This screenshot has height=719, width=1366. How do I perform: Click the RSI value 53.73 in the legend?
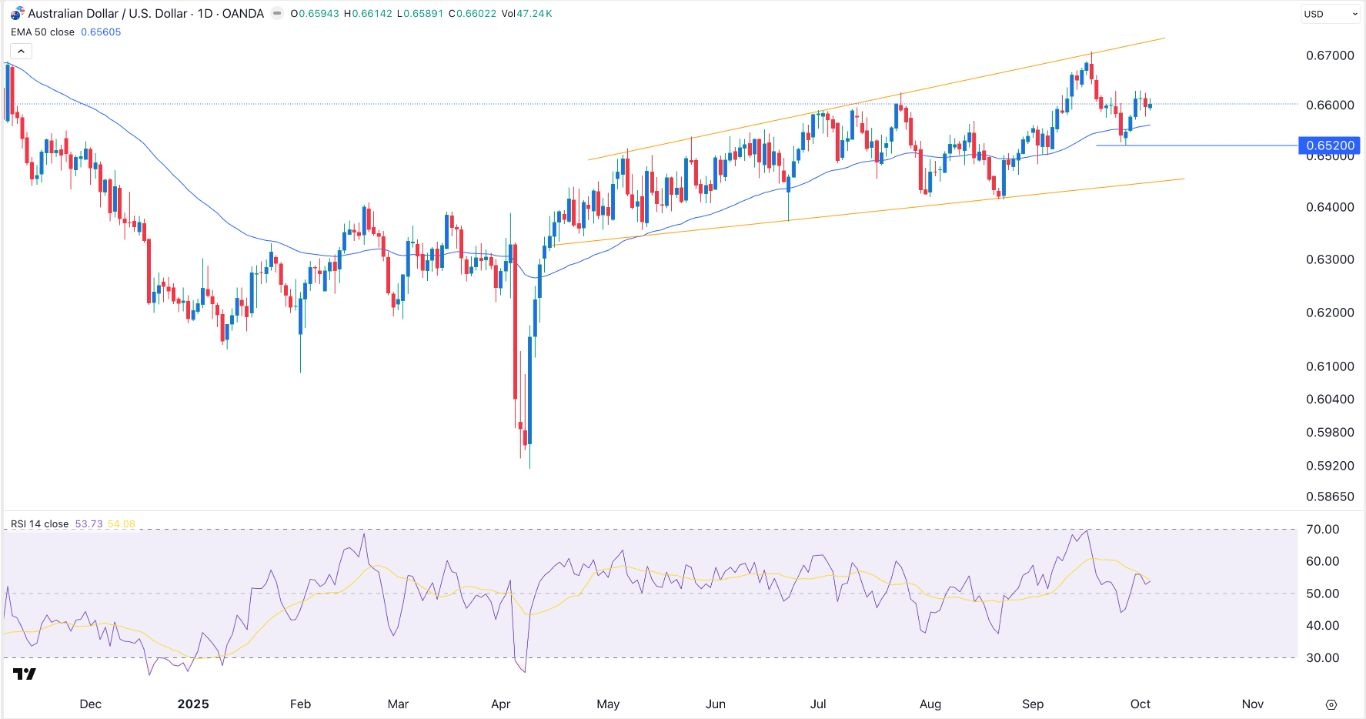pyautogui.click(x=88, y=523)
